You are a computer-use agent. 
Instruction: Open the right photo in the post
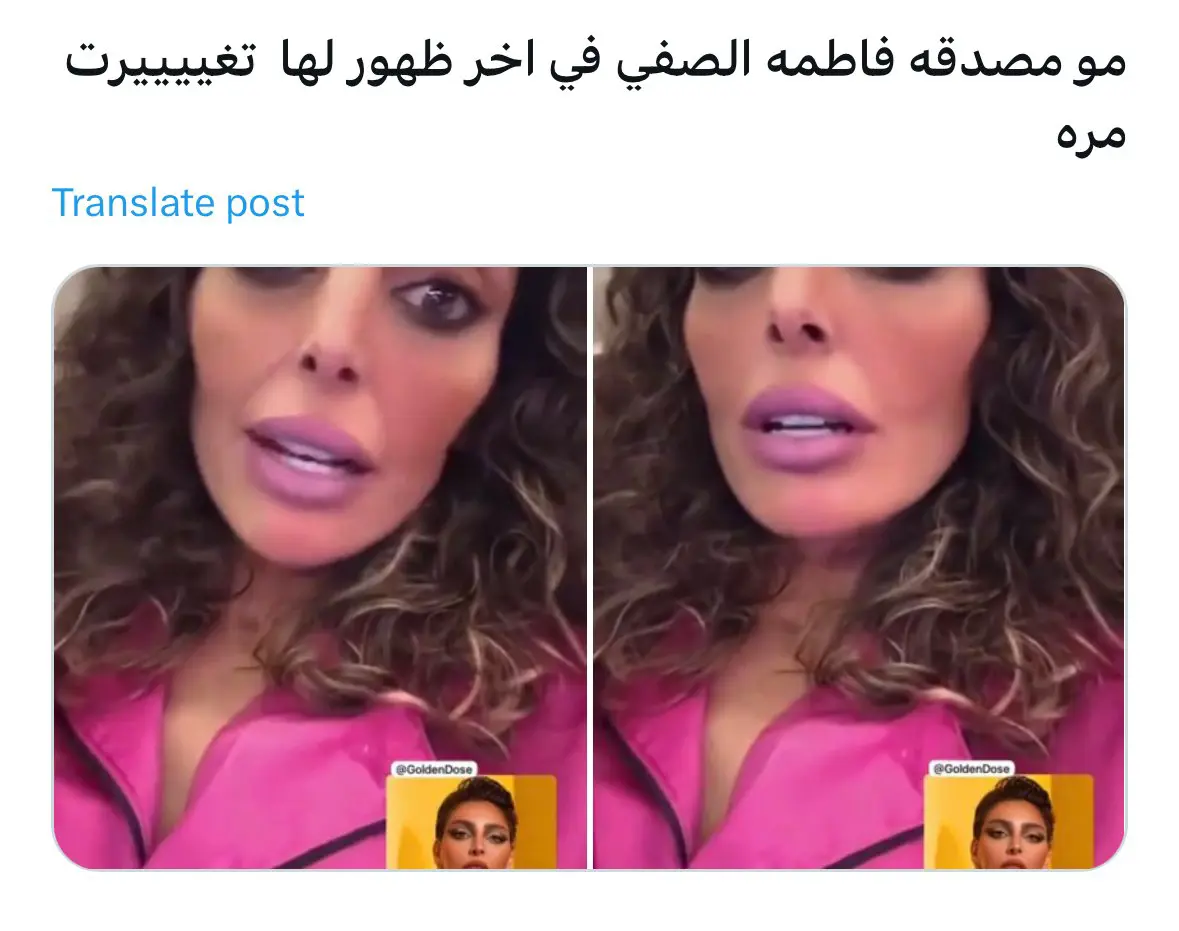[859, 568]
